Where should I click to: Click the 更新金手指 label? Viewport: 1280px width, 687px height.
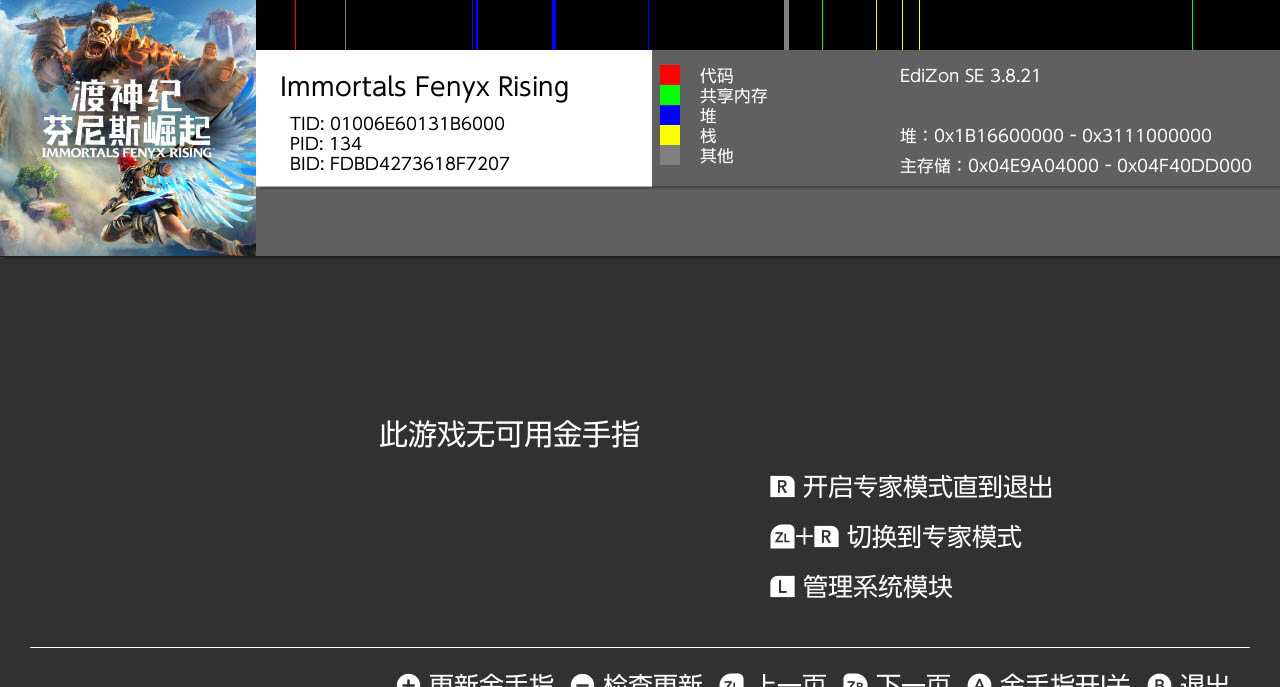[x=491, y=680]
